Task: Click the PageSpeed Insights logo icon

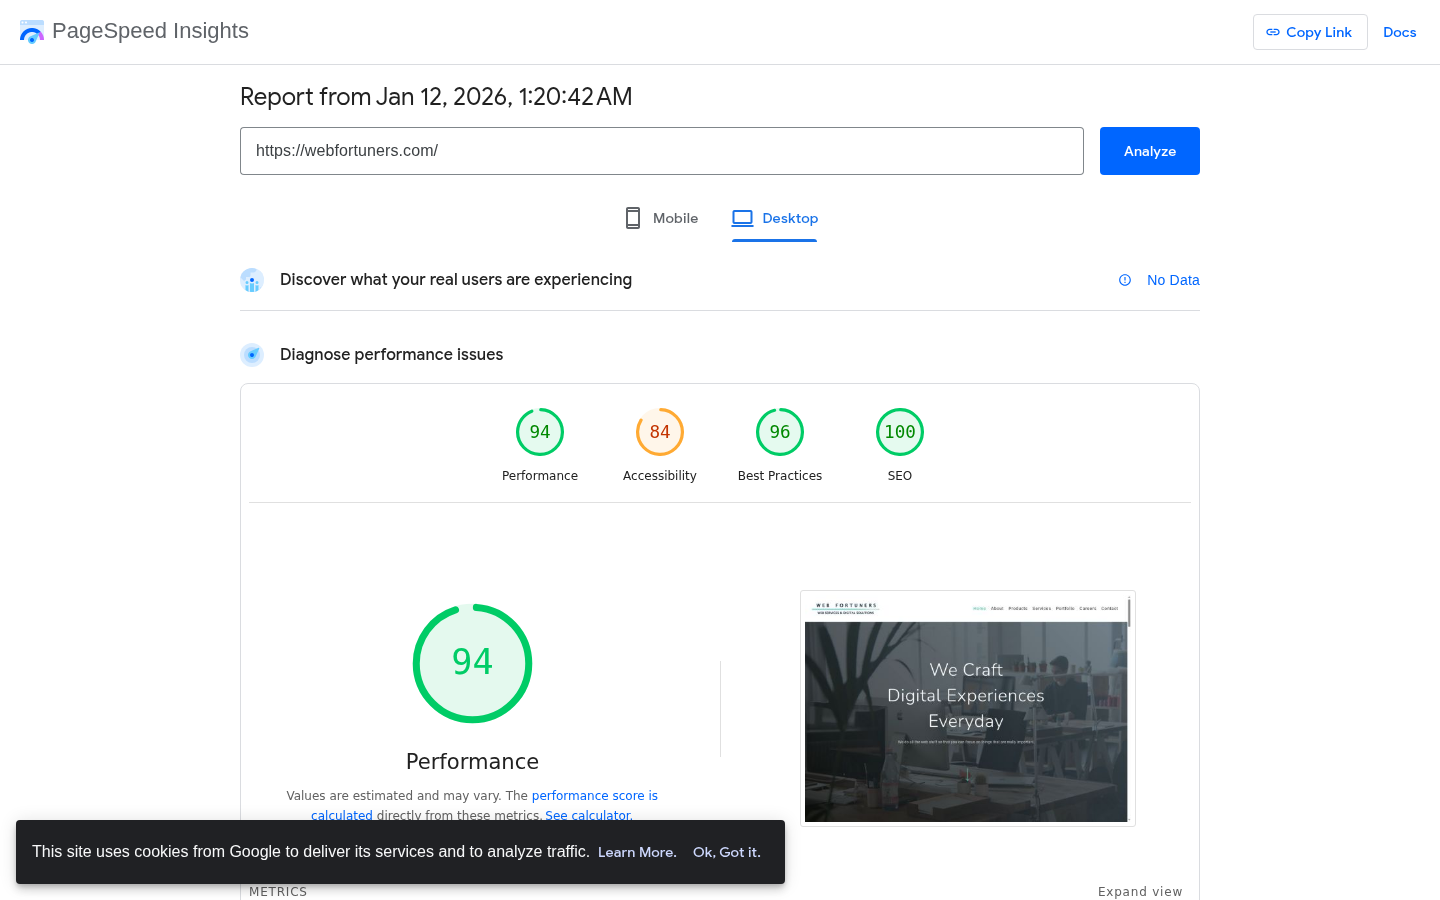Action: (x=31, y=31)
